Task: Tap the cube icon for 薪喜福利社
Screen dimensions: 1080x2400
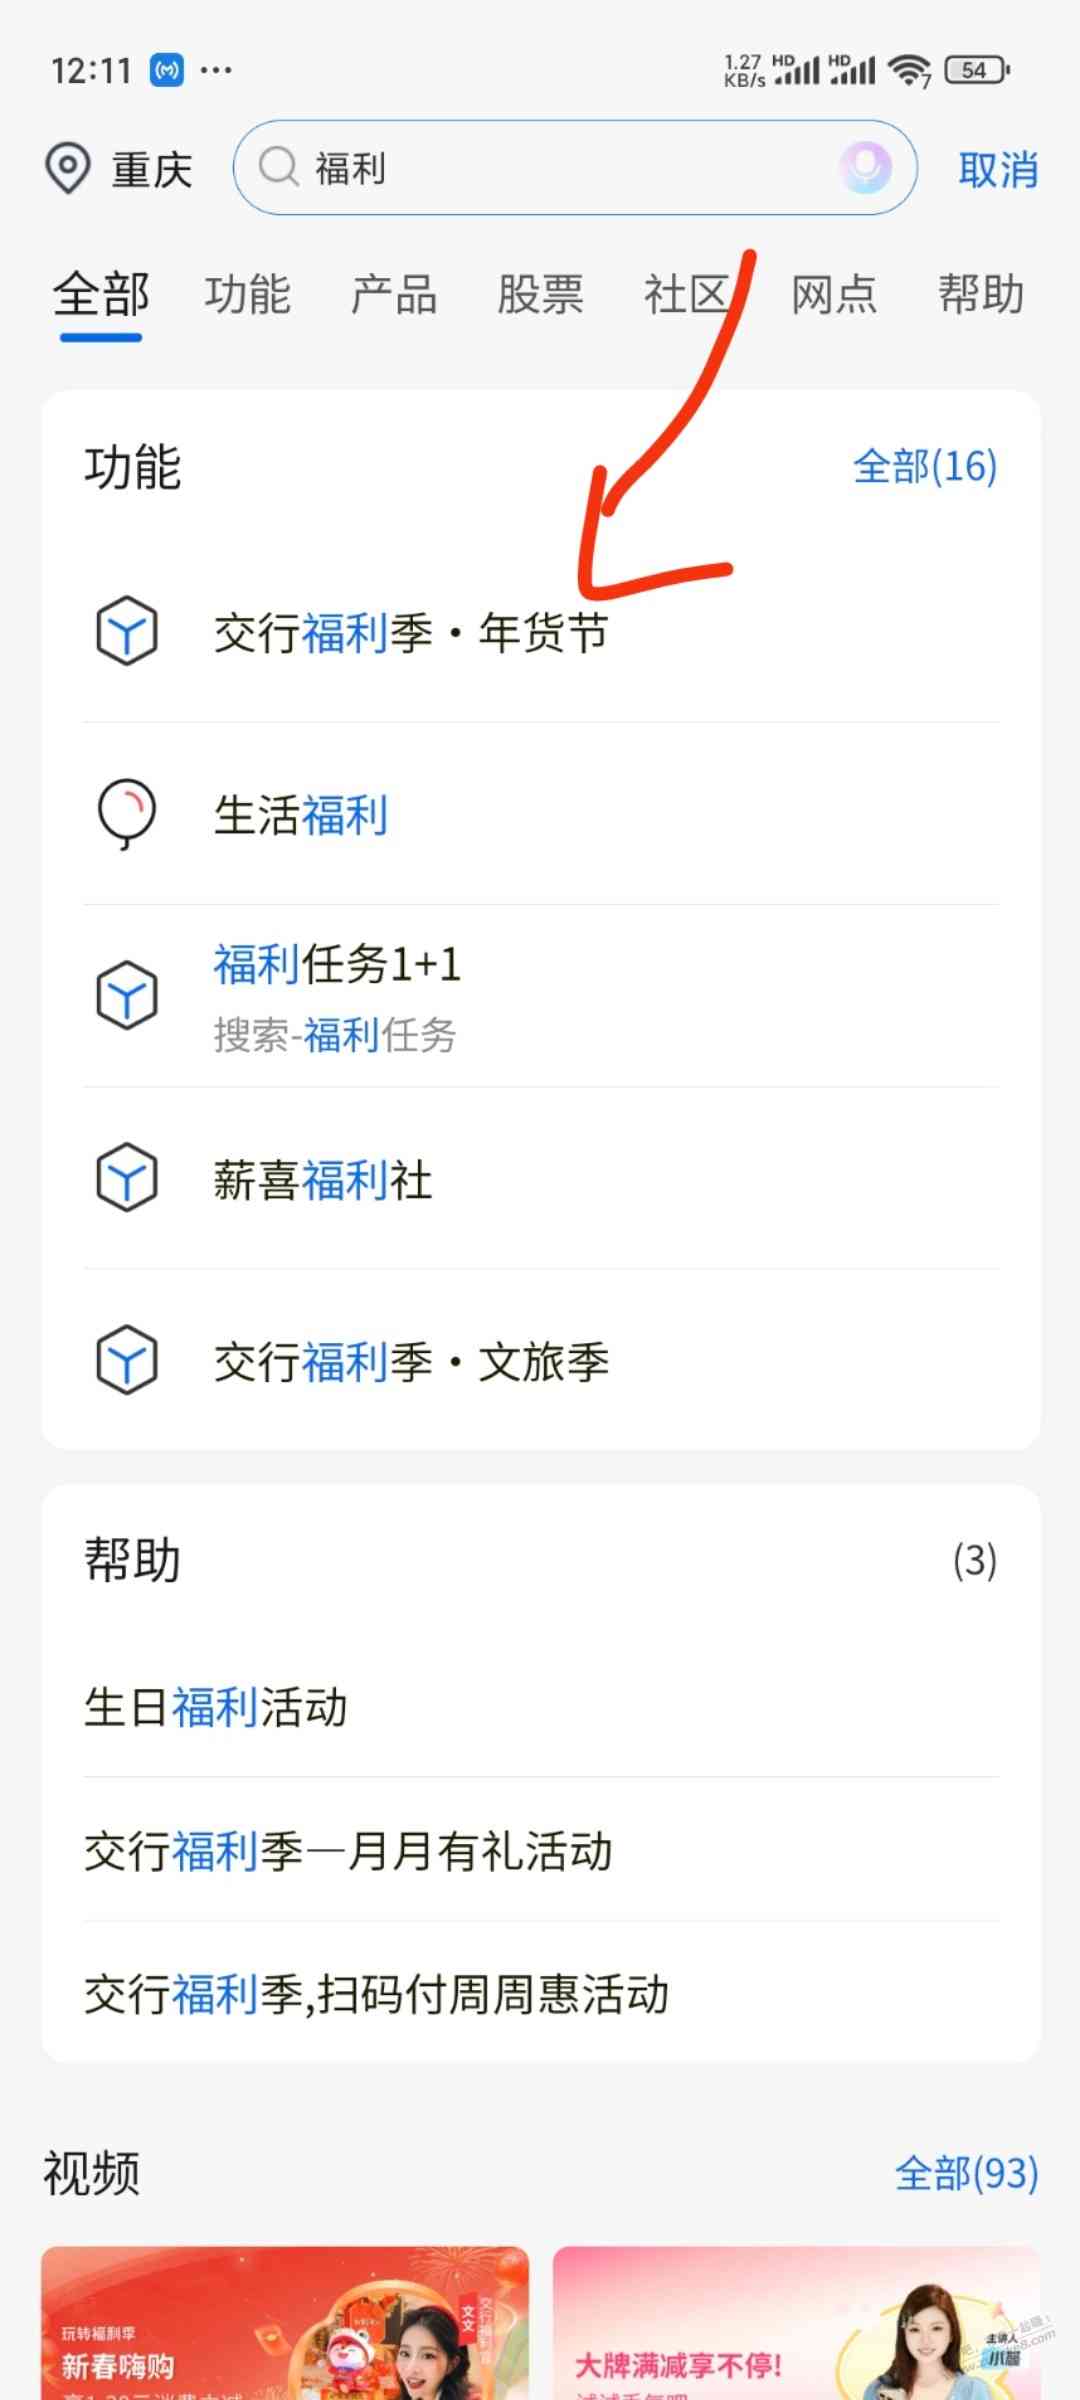Action: click(x=127, y=1178)
